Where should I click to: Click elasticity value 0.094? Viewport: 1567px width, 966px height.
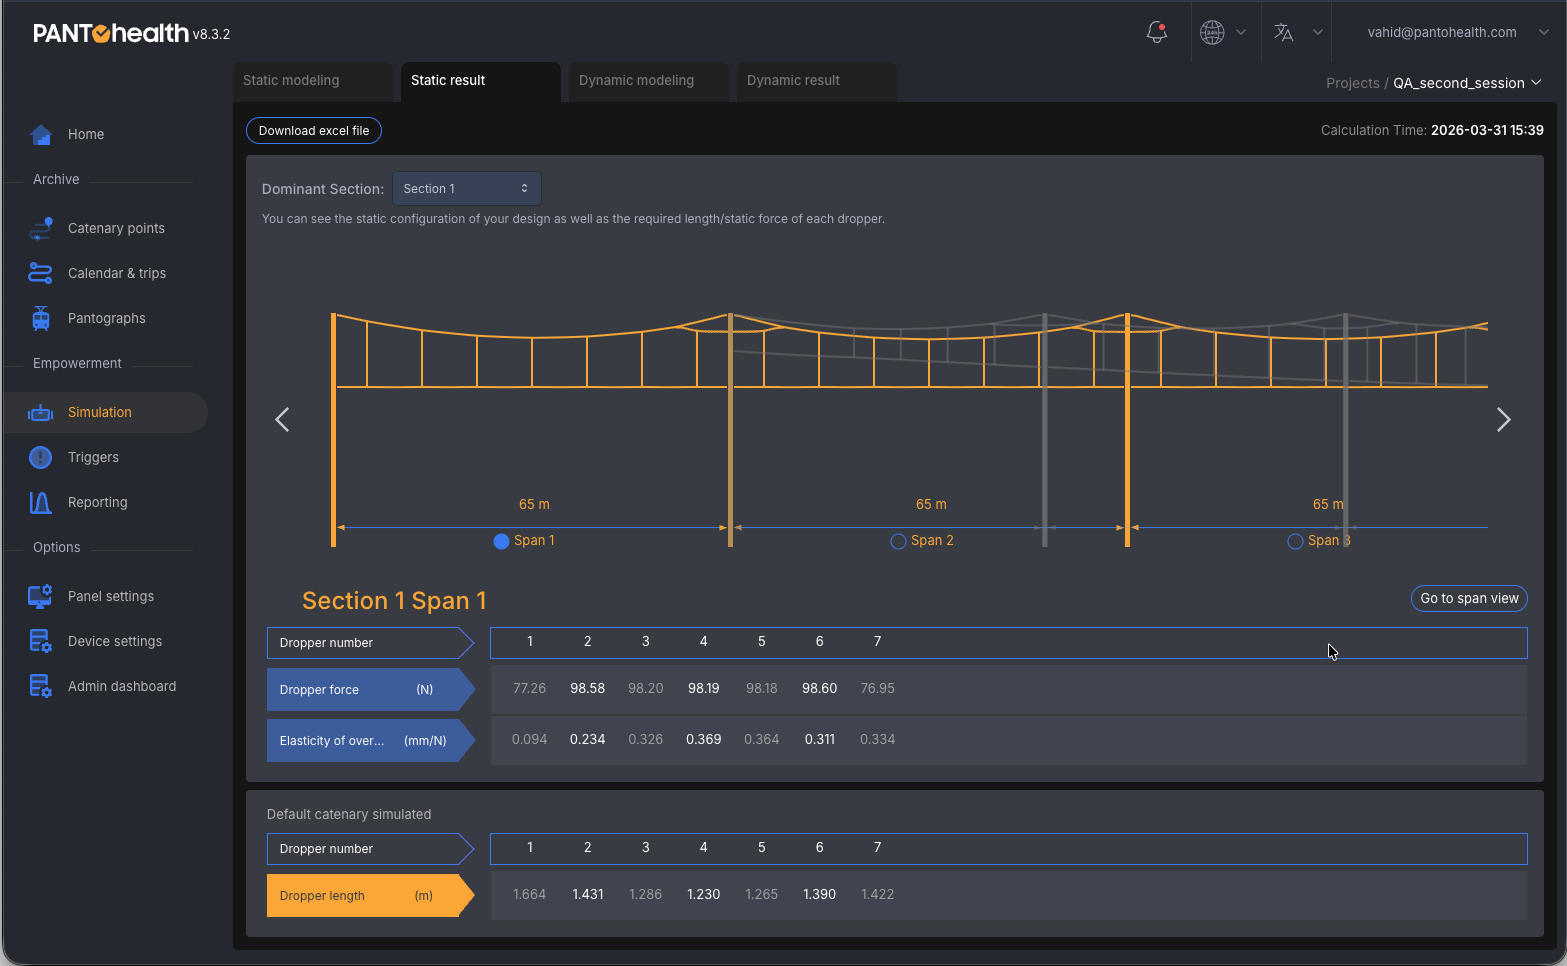click(529, 739)
